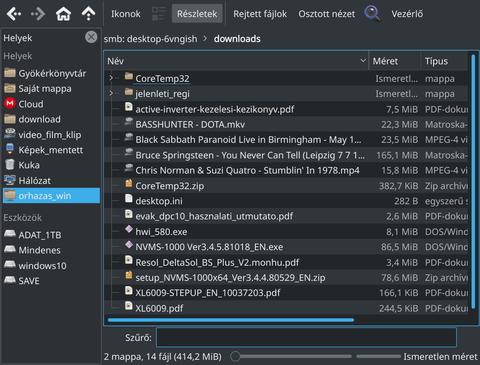480x365 pixels.
Task: Select Resol_DeltaSol_BS_Plus_V2.monhu.pdf
Action: tap(286, 262)
